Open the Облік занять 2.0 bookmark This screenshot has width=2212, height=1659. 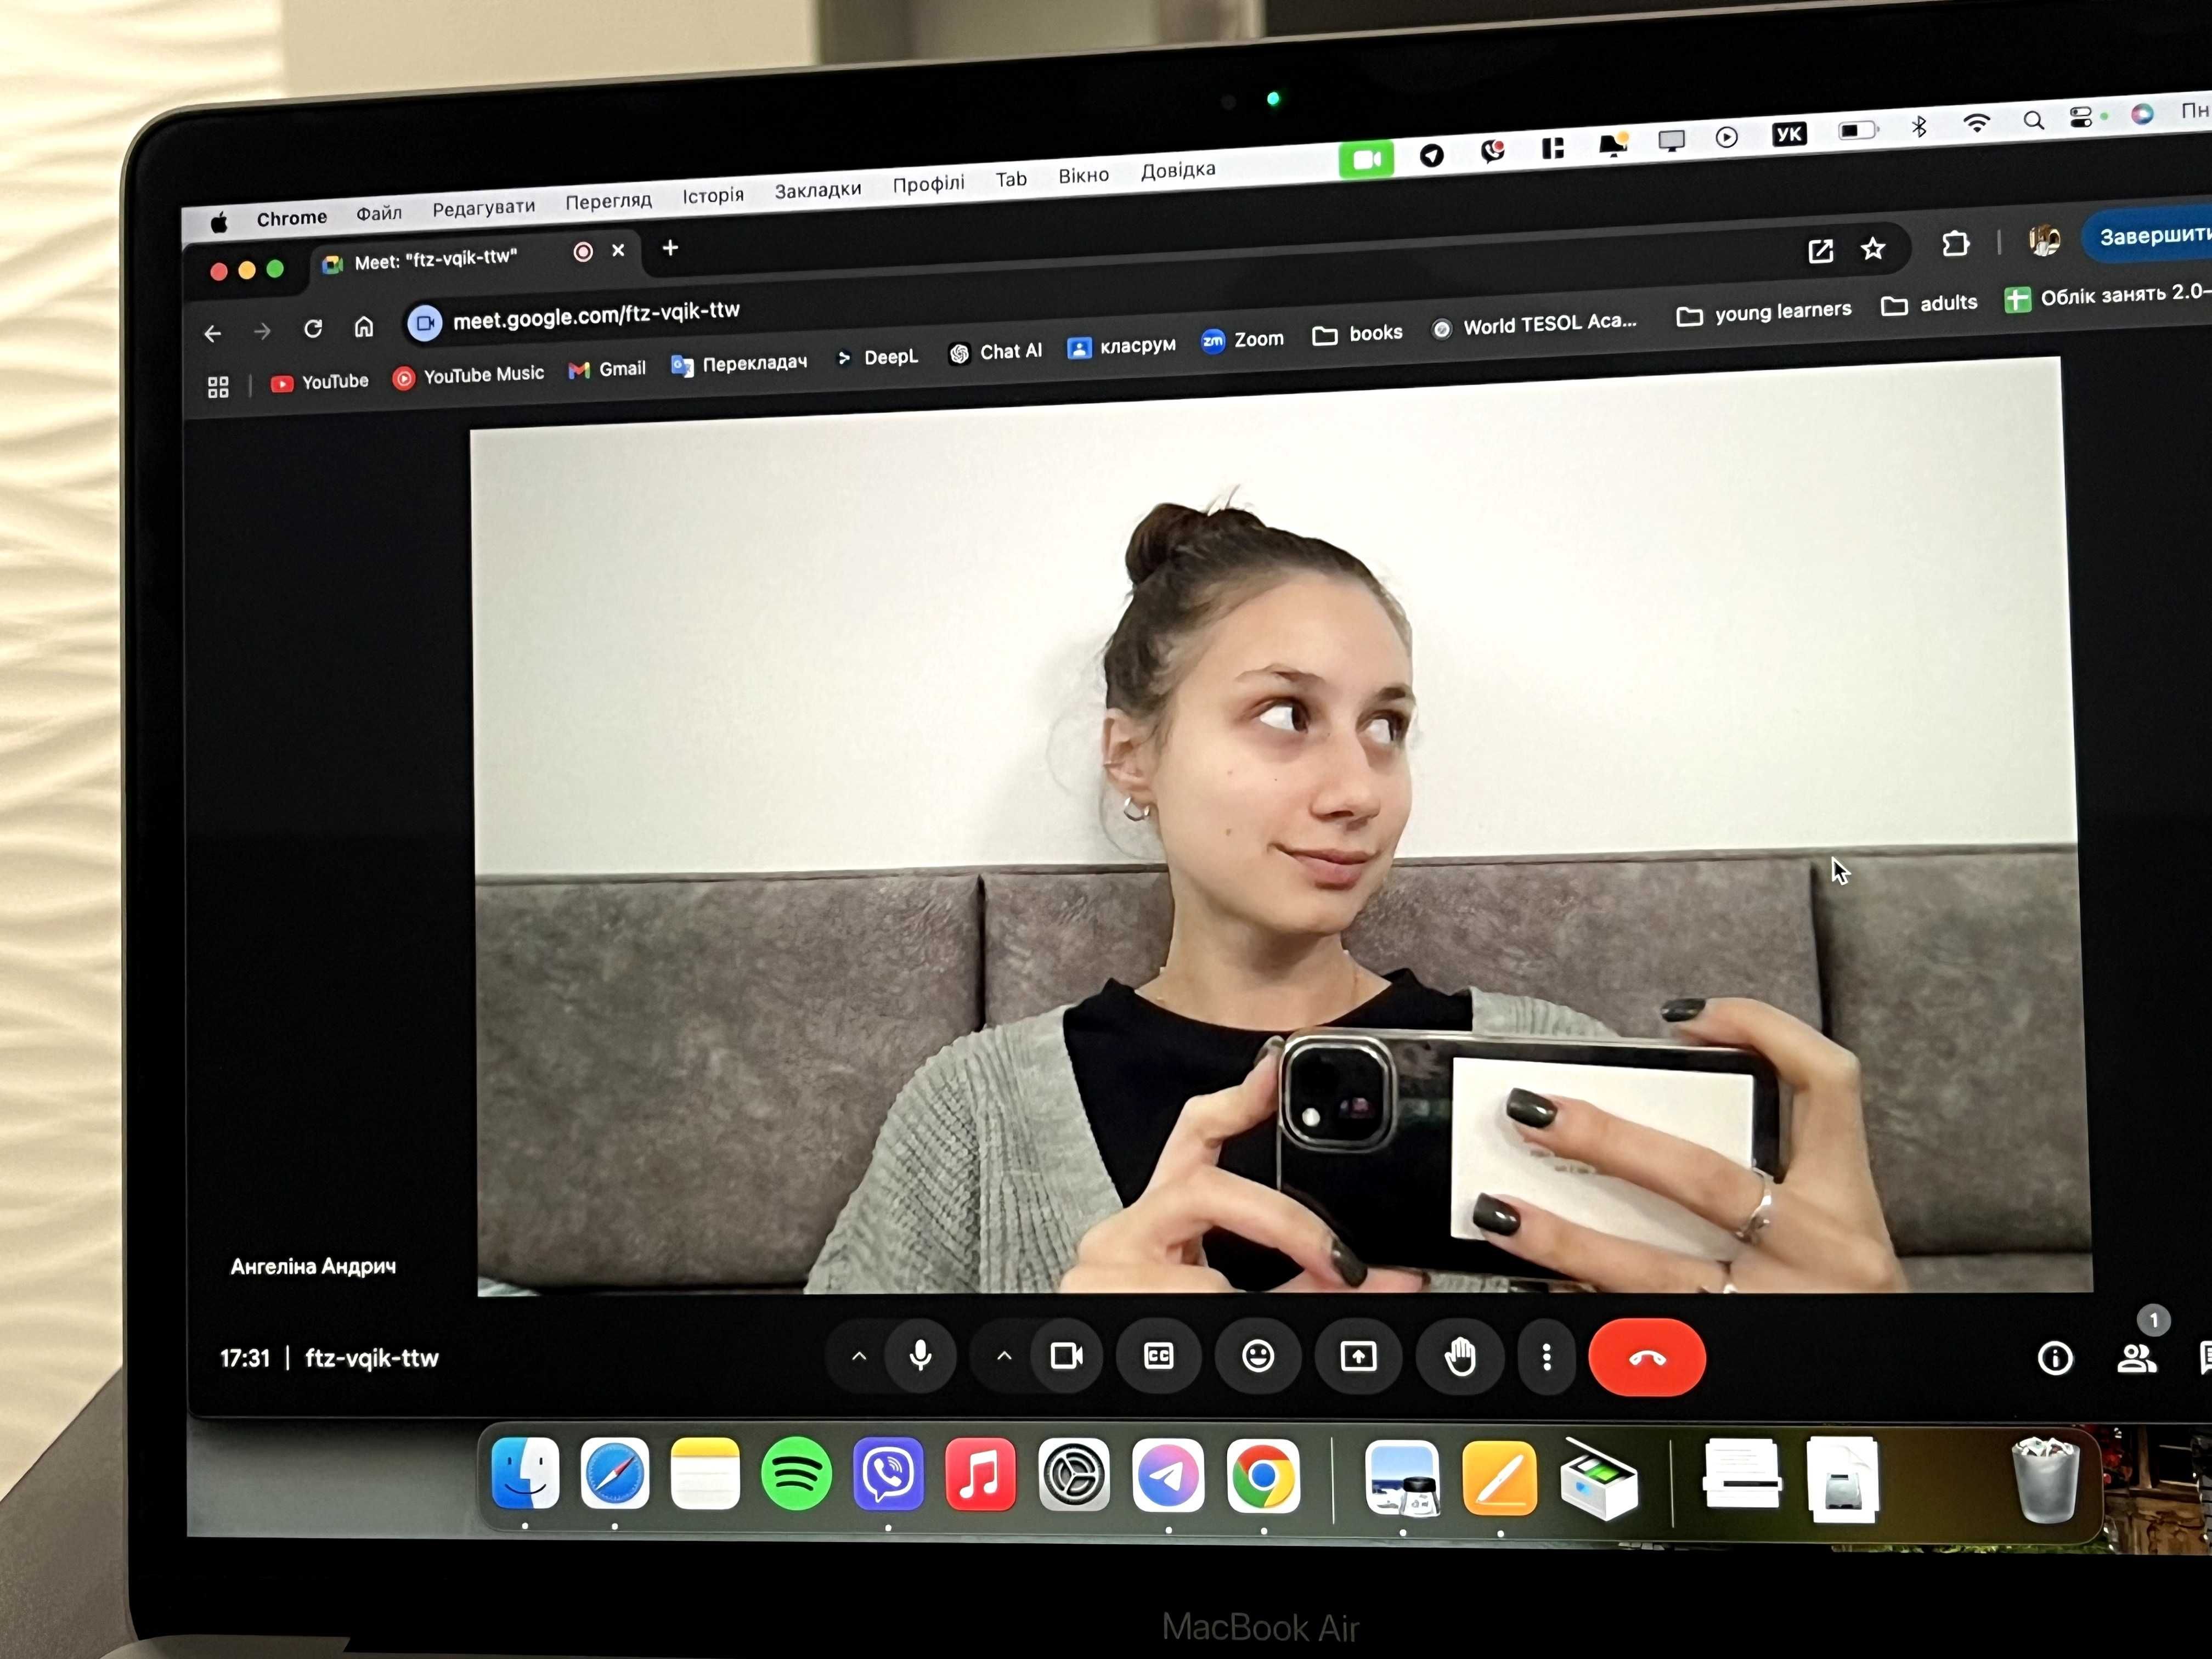coord(2108,296)
